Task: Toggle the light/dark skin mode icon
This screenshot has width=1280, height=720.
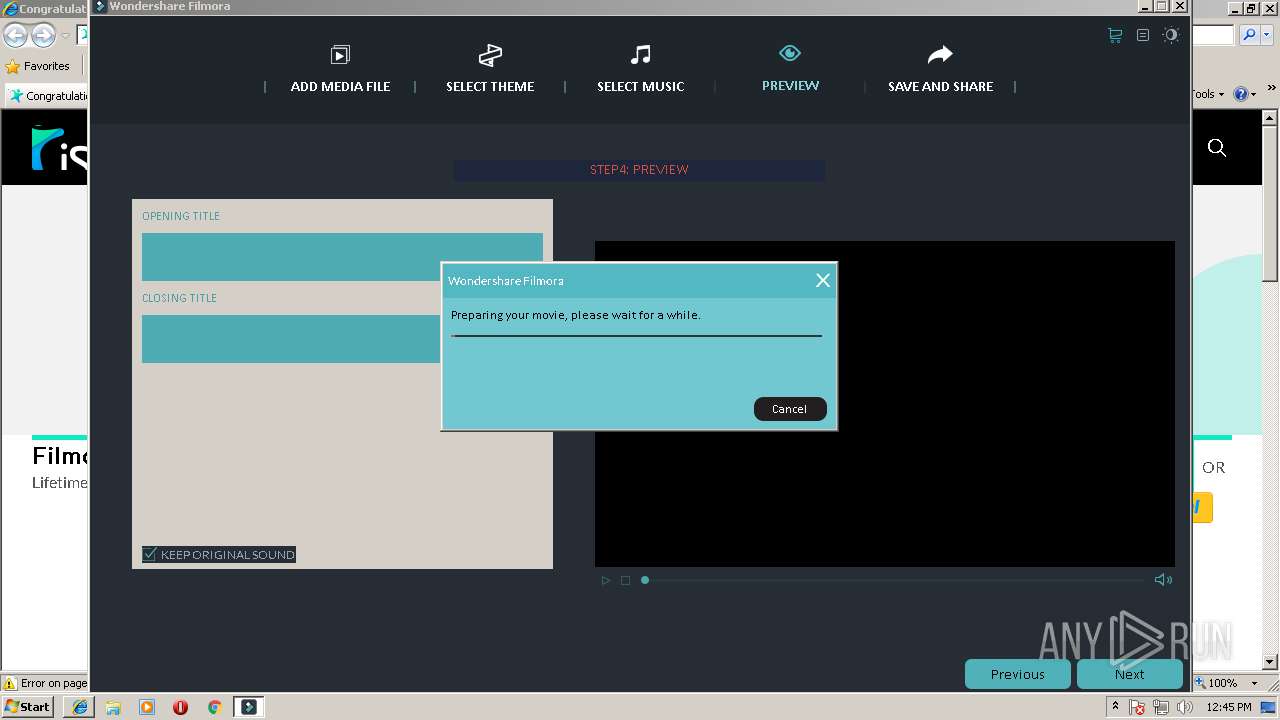Action: click(1171, 35)
